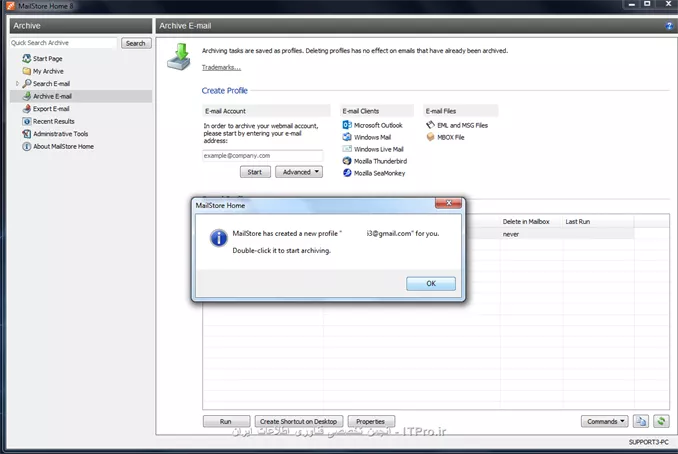Click in the Quick Search Archive field
This screenshot has height=454, width=678.
click(63, 43)
